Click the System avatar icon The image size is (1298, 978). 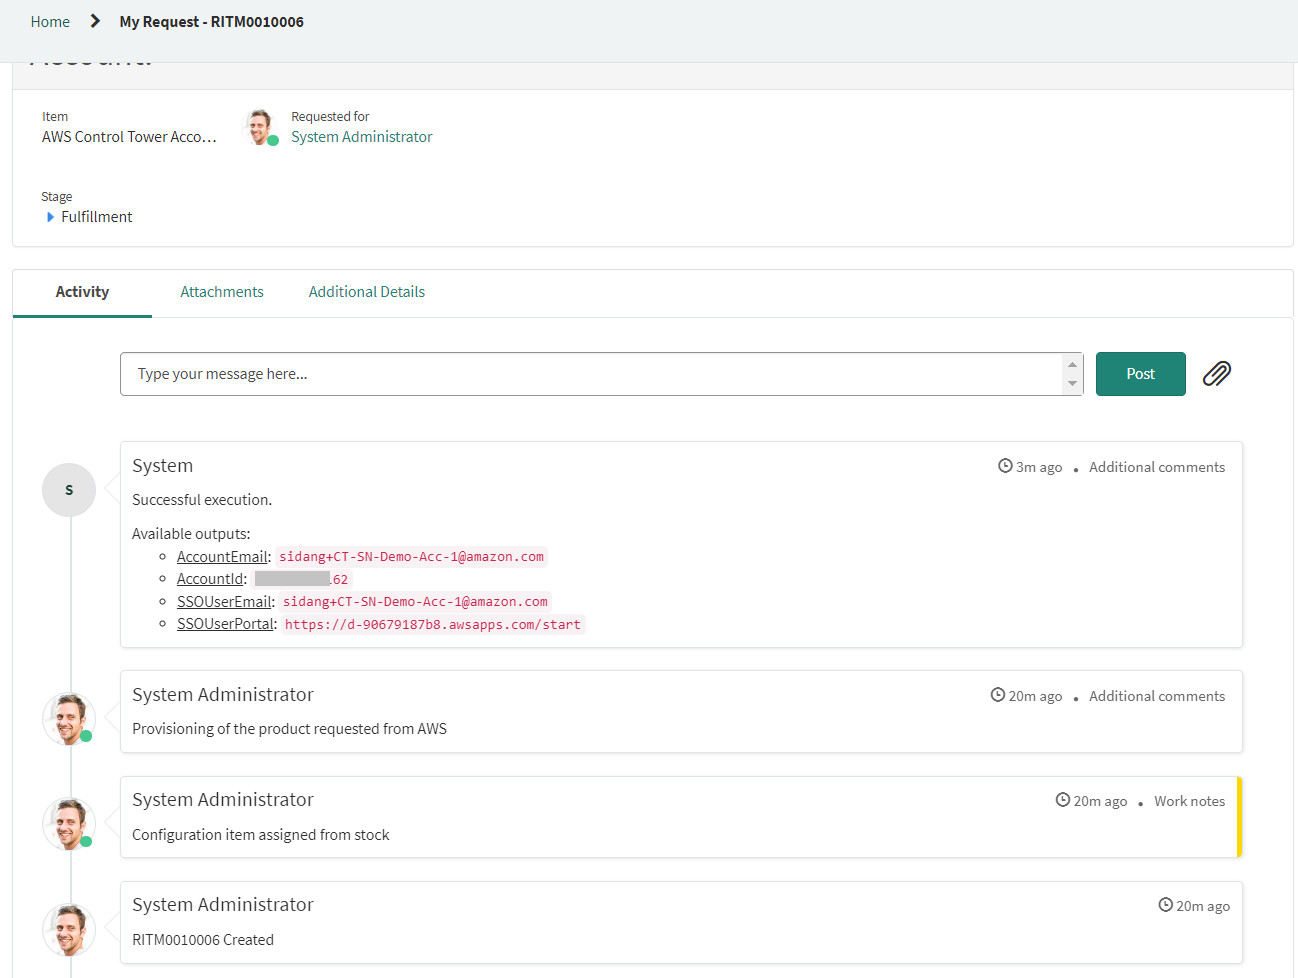click(x=68, y=489)
